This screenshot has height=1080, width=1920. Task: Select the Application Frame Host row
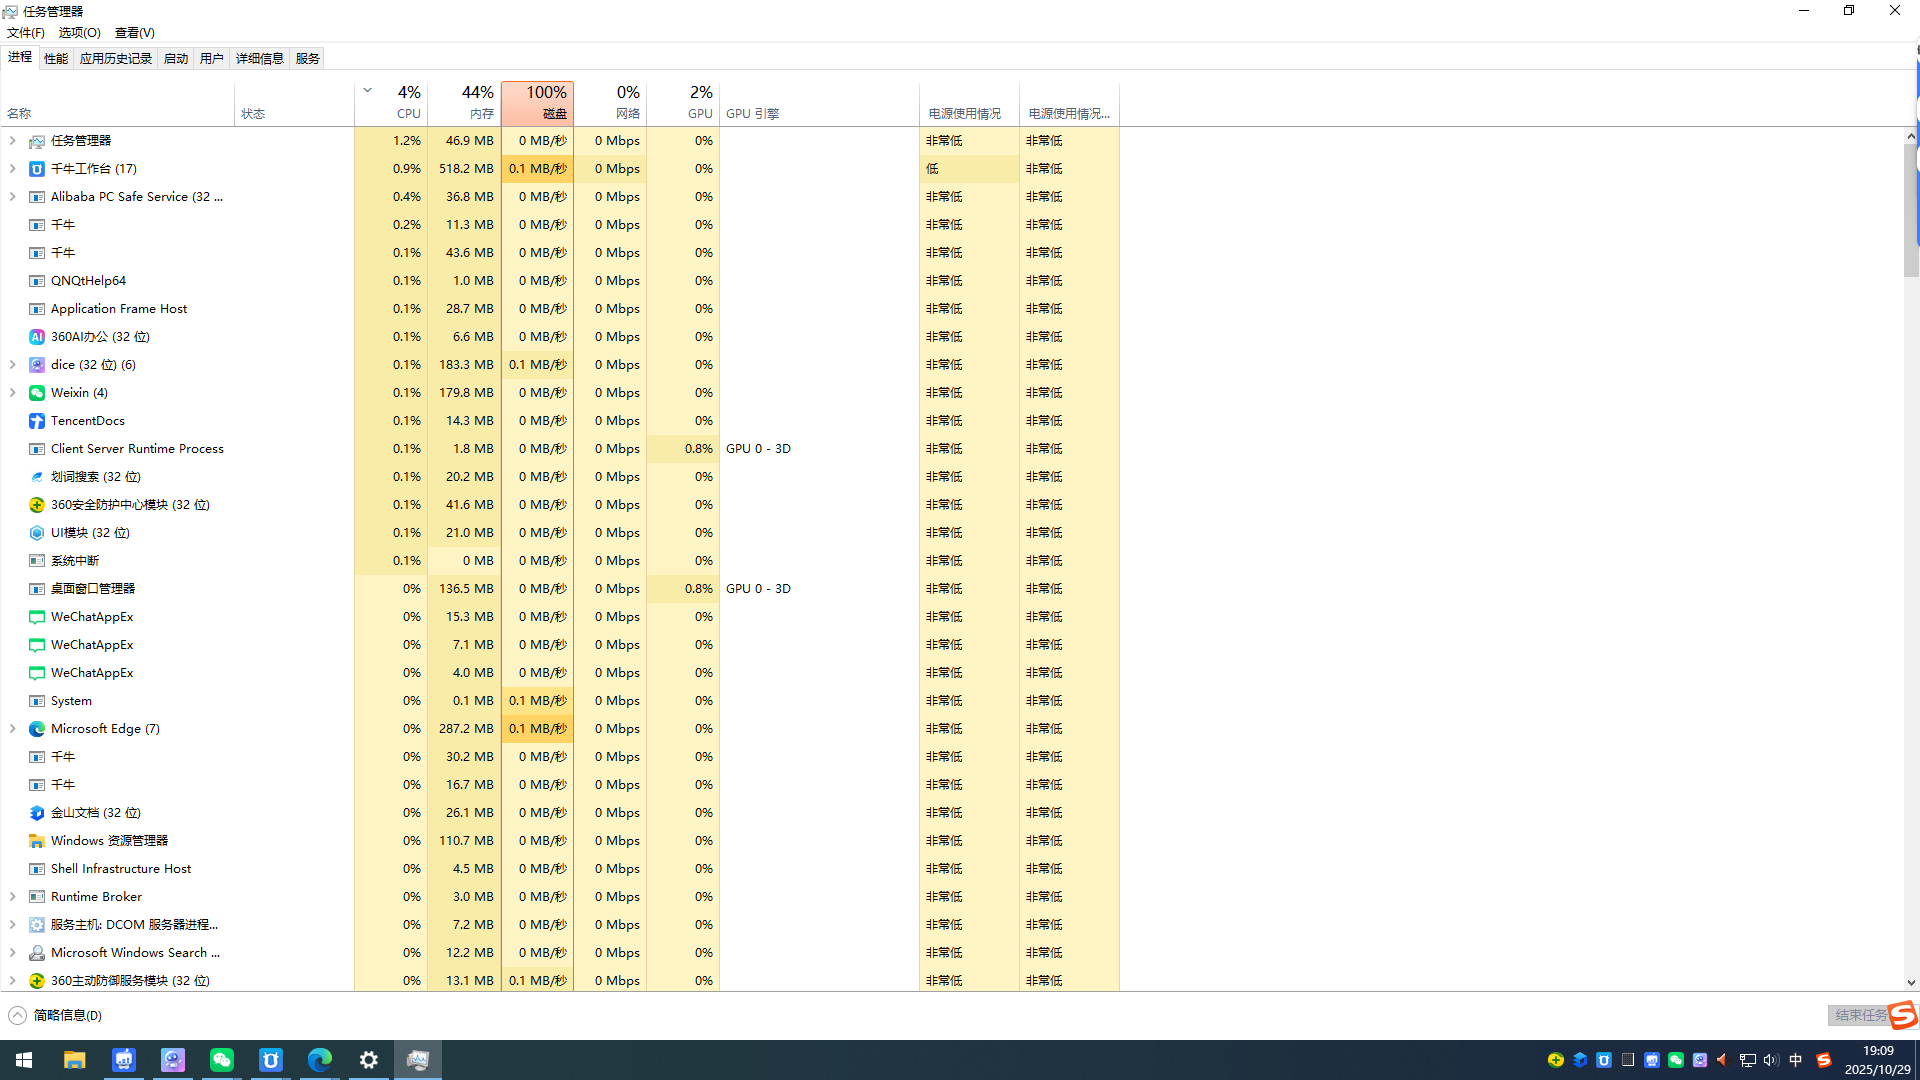560,309
